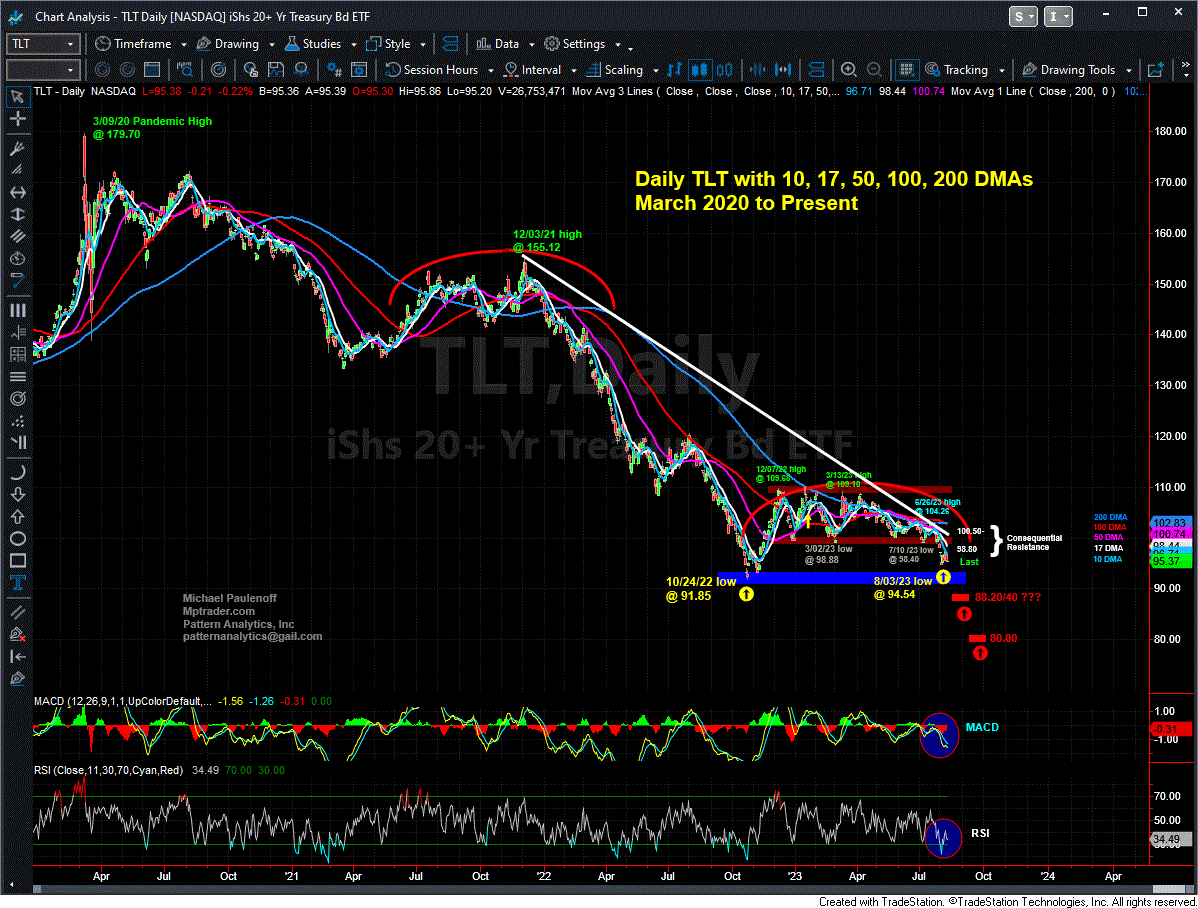The height and width of the screenshot is (908, 1198).
Task: Minimize the Chart Analysis window
Action: 1107,12
